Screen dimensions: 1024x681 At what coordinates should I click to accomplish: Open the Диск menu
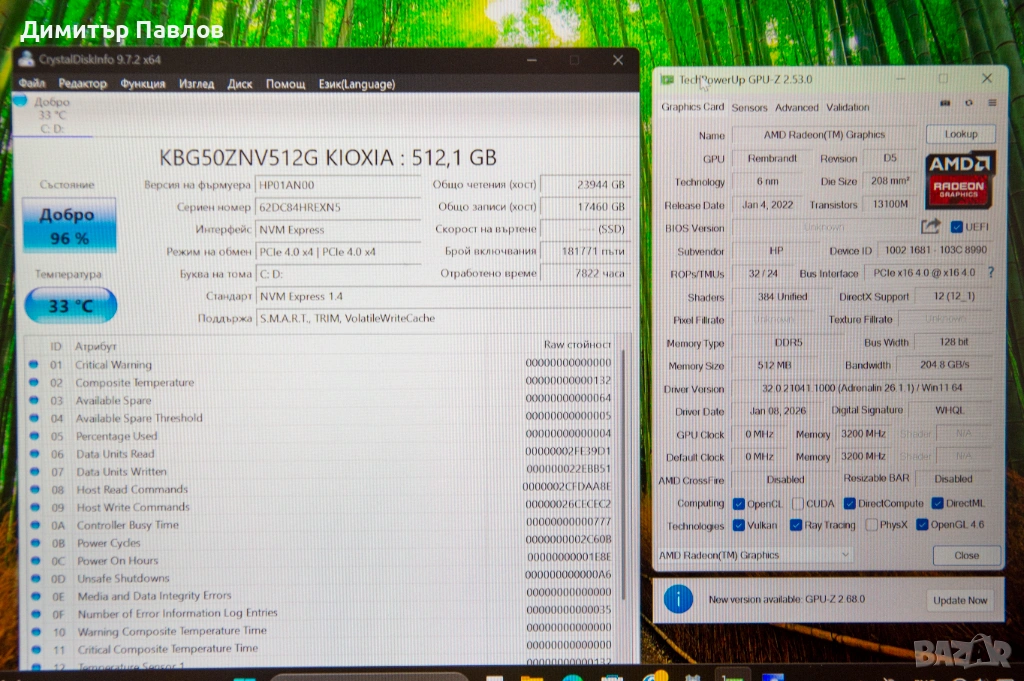pyautogui.click(x=240, y=84)
